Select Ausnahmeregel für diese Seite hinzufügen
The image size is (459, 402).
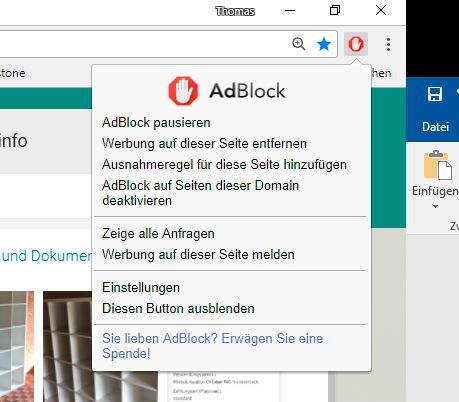click(224, 165)
